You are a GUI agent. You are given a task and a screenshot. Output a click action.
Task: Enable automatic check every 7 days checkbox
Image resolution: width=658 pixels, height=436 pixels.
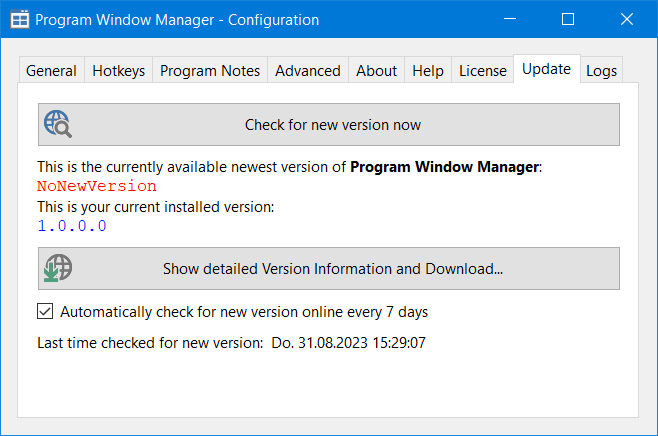(x=45, y=312)
